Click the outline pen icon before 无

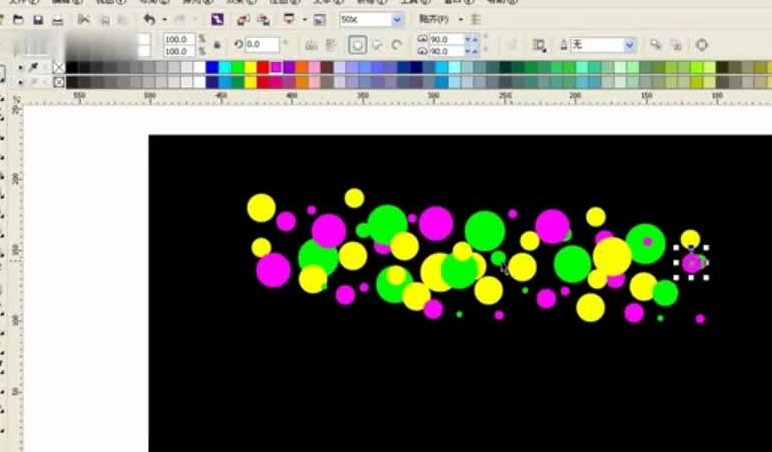(564, 45)
